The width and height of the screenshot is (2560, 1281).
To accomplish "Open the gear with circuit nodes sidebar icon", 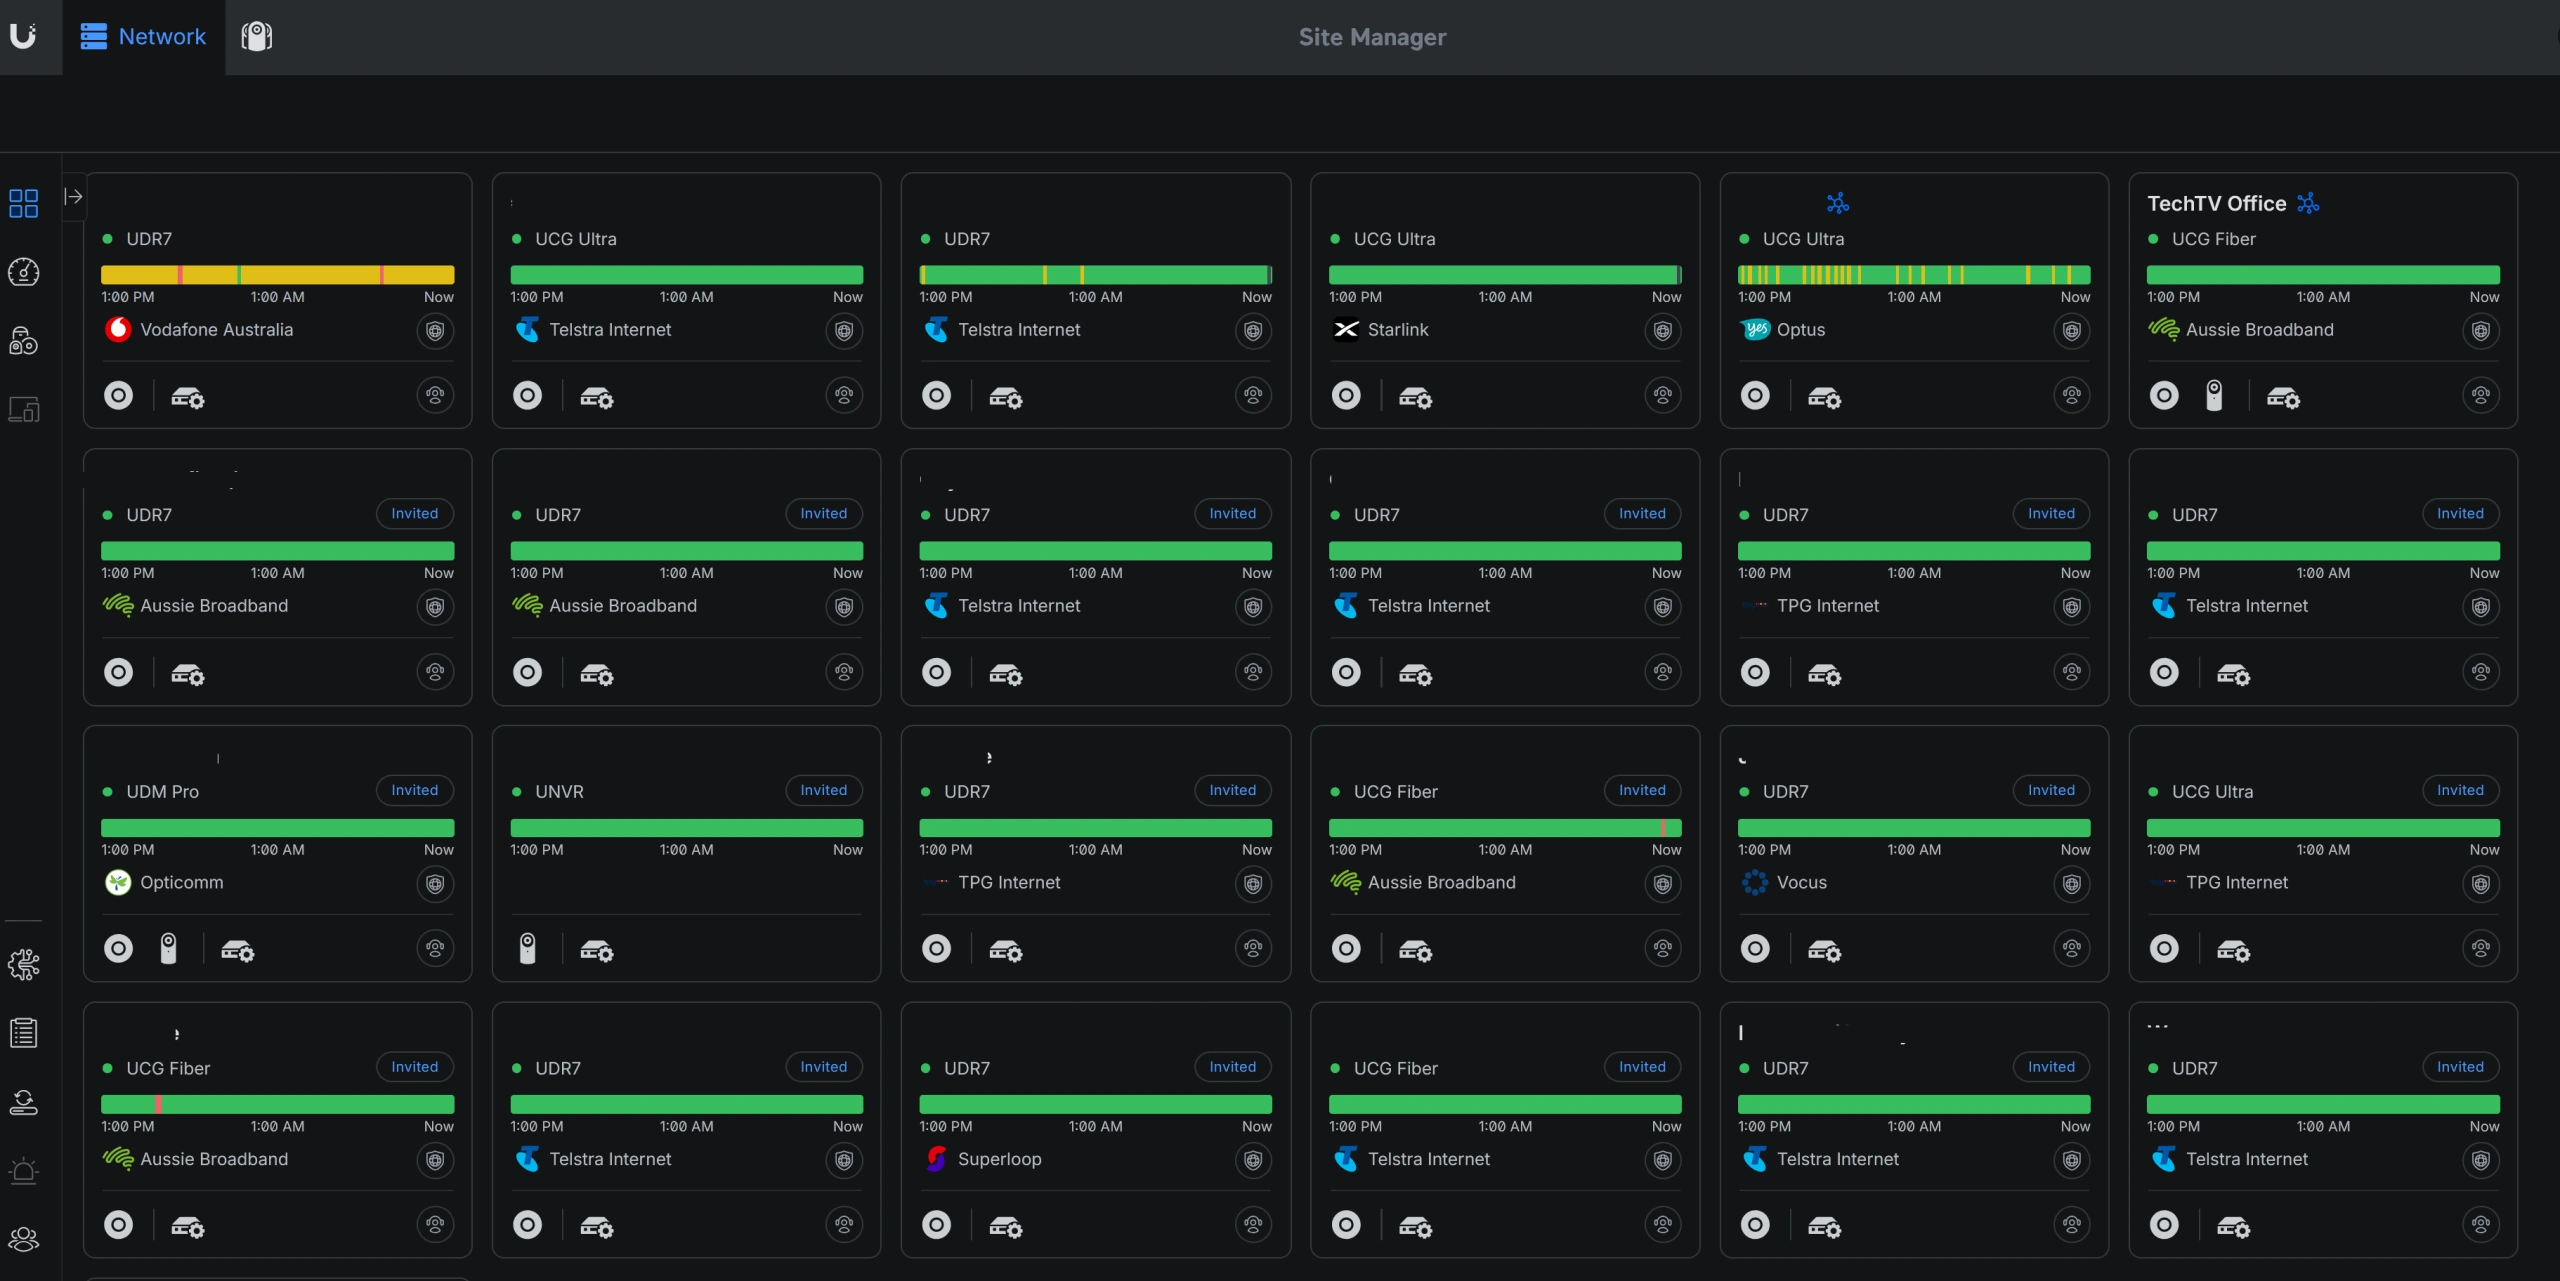I will (x=23, y=964).
